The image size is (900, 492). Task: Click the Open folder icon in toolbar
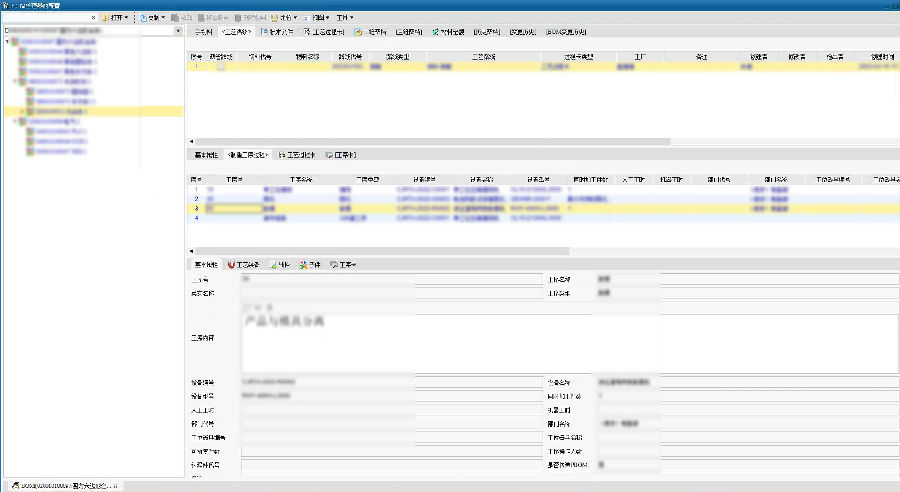105,18
